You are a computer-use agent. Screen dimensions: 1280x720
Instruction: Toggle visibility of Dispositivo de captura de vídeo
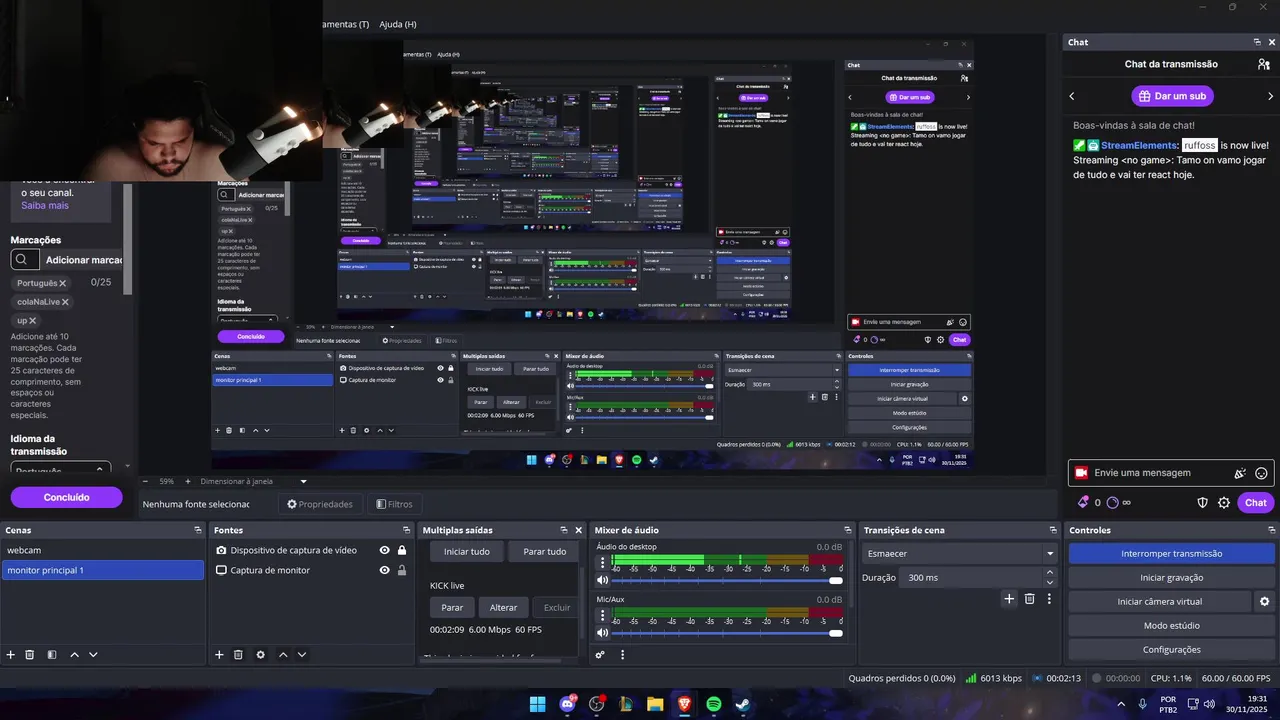(384, 550)
